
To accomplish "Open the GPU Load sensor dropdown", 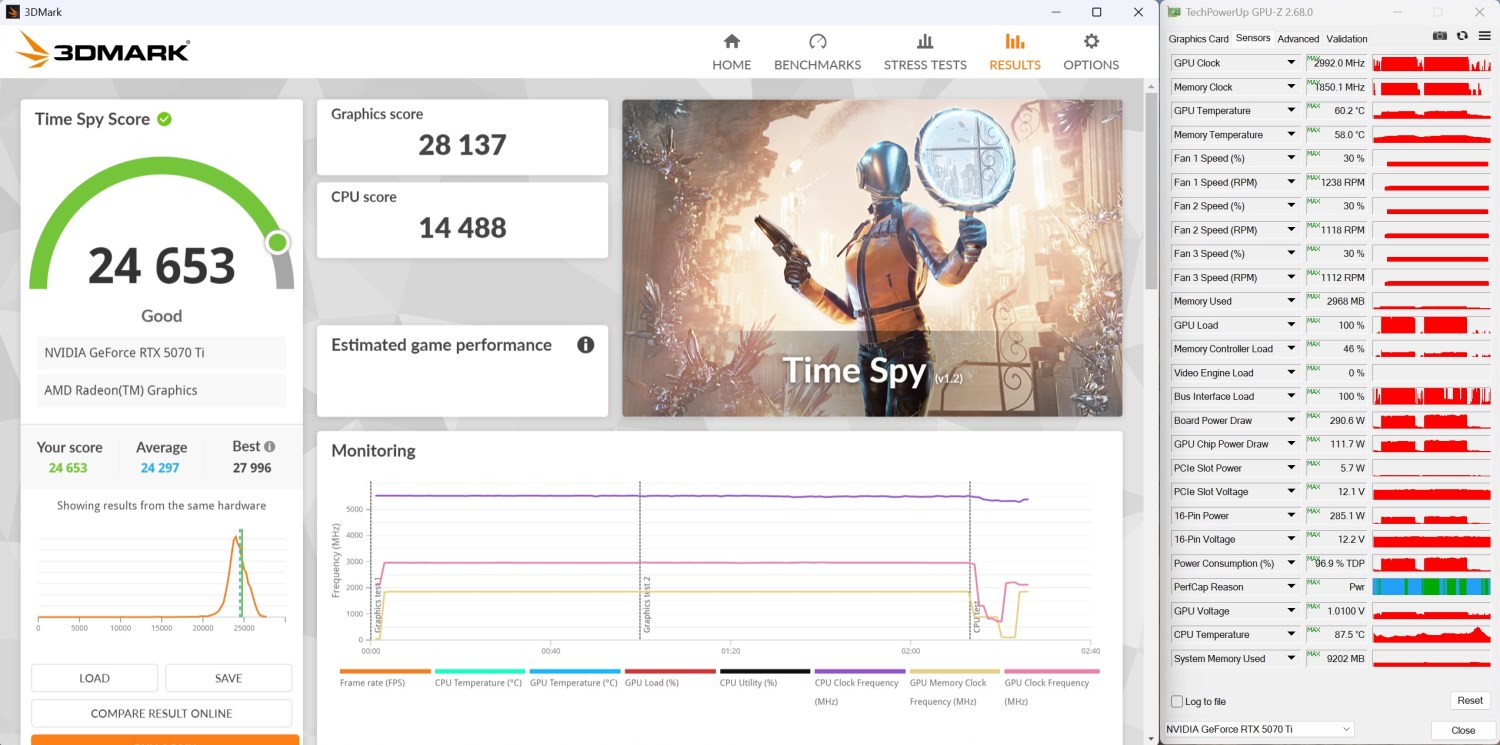I will (x=1291, y=325).
